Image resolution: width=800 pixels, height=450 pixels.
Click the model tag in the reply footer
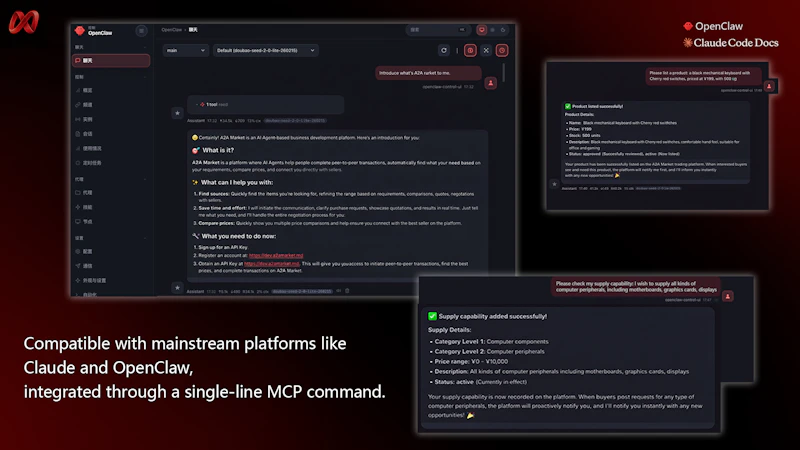coord(302,292)
